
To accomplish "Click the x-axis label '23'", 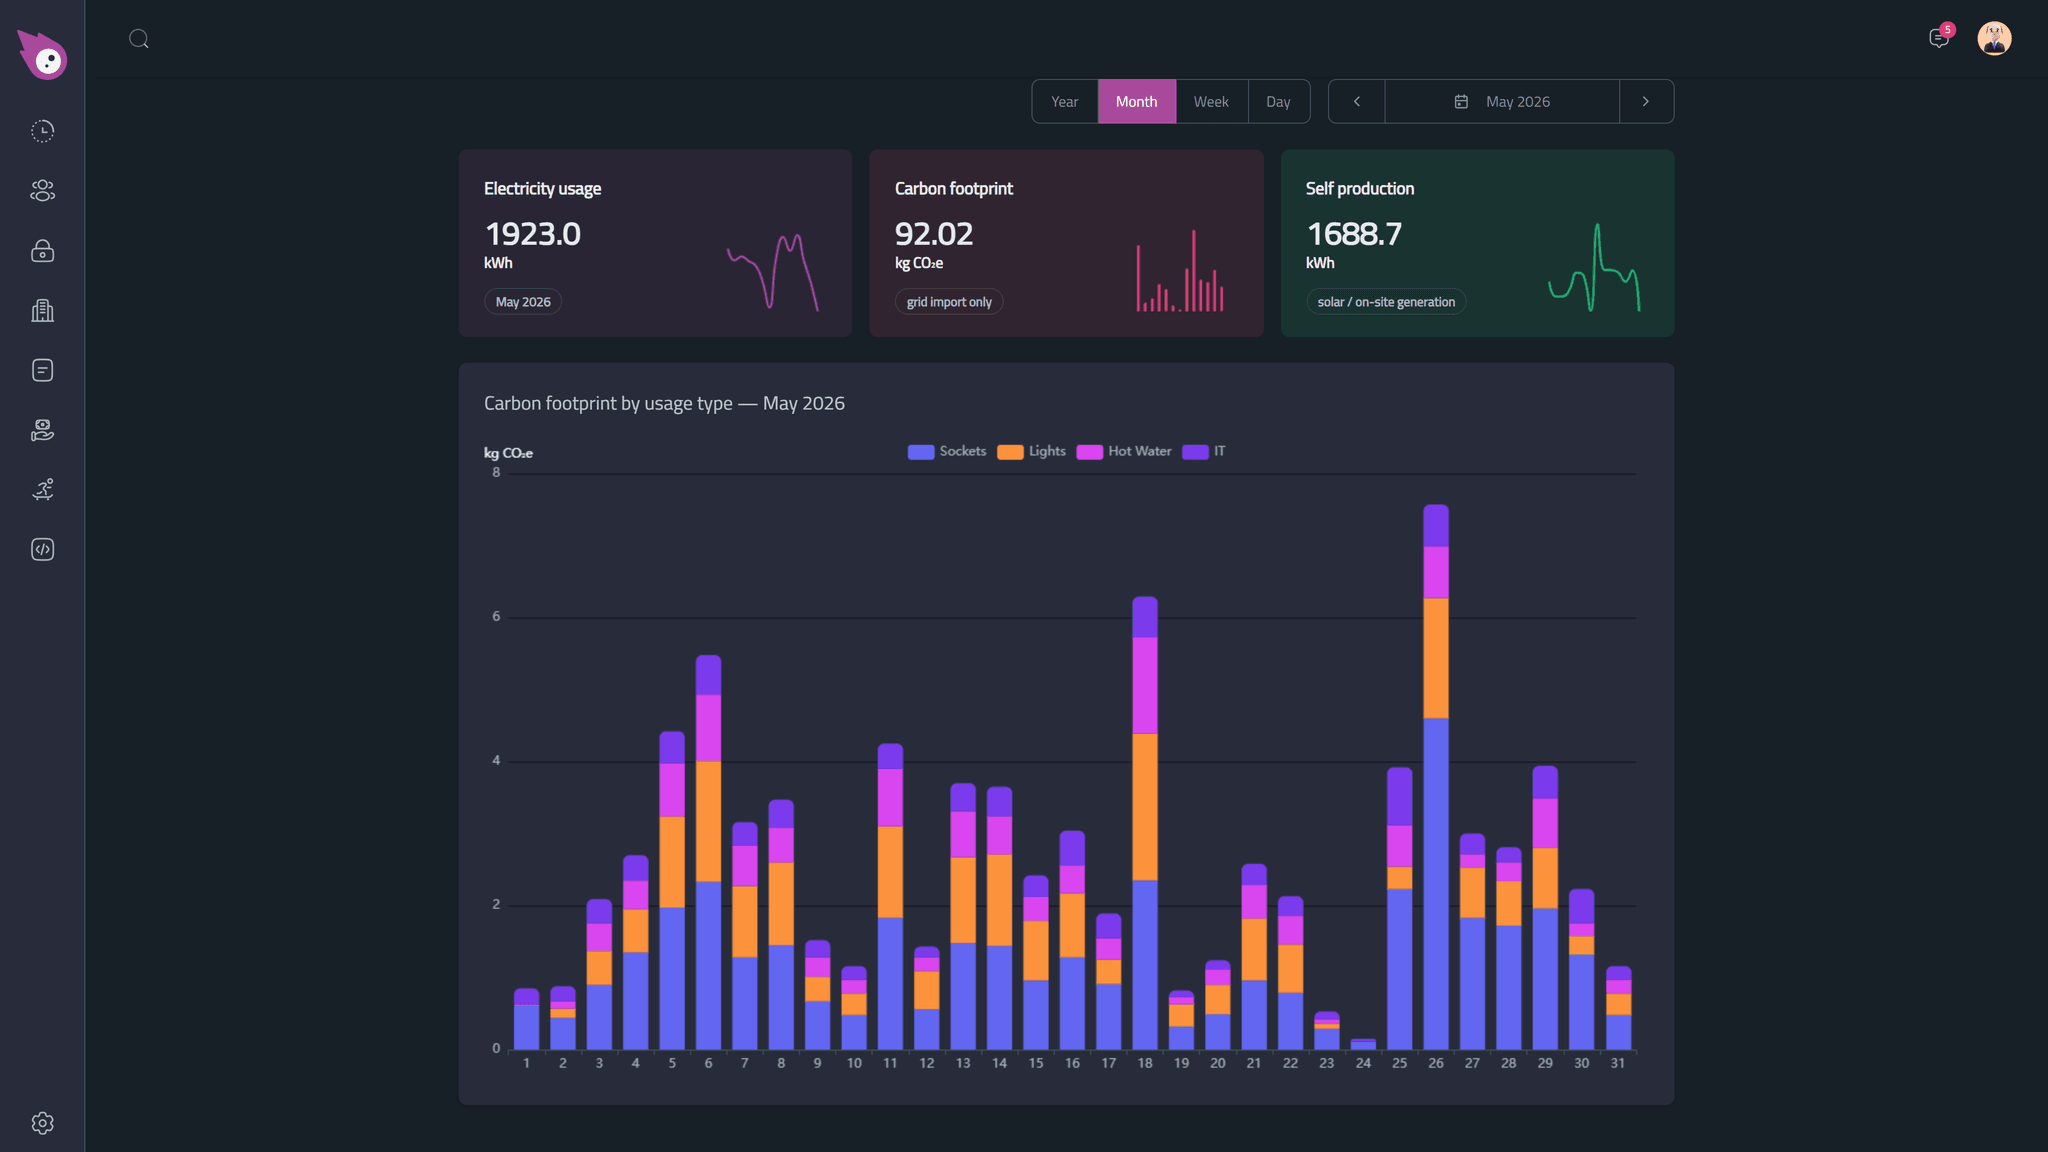I will coord(1327,1063).
